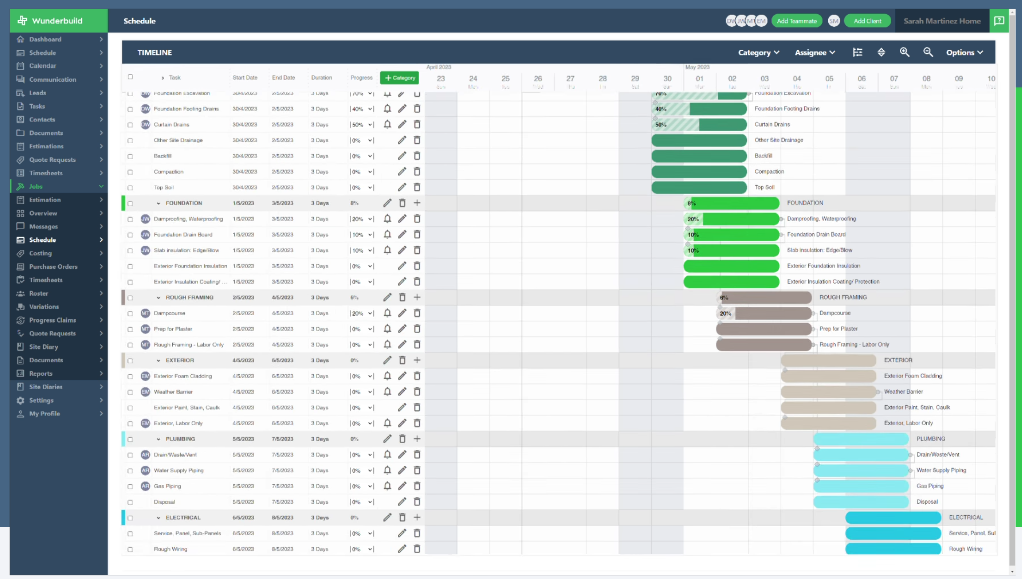Click the SM avatar next to Add Client
The height and width of the screenshot is (579, 1022).
click(834, 21)
